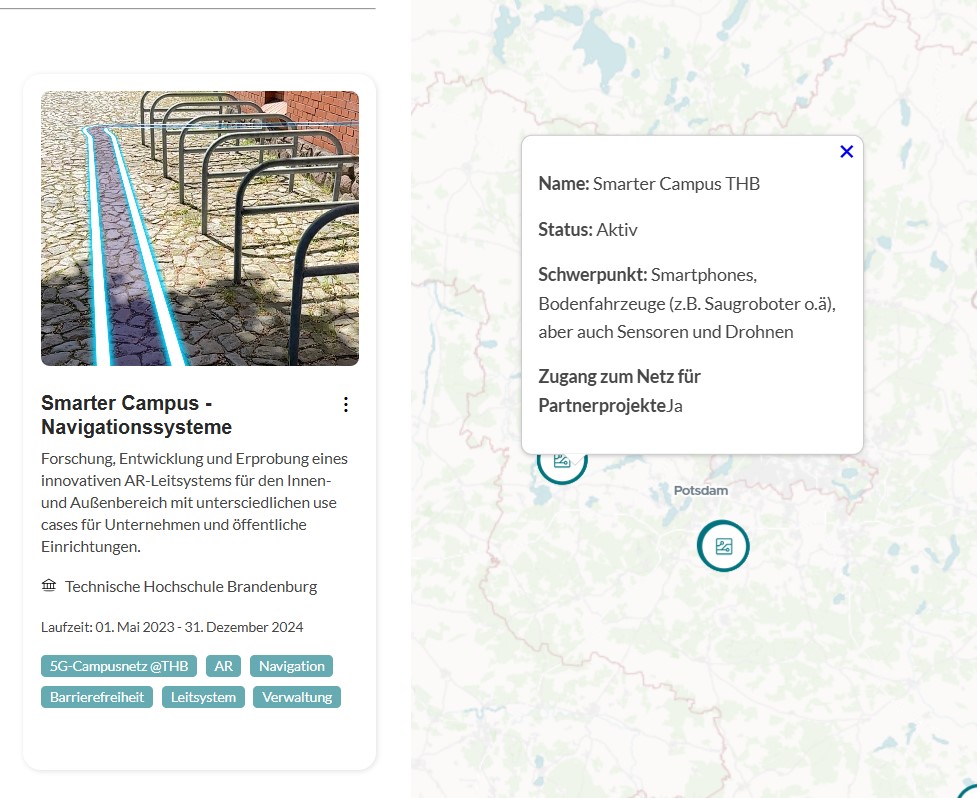Choose the Barrierefreiheit tag

coord(97,697)
